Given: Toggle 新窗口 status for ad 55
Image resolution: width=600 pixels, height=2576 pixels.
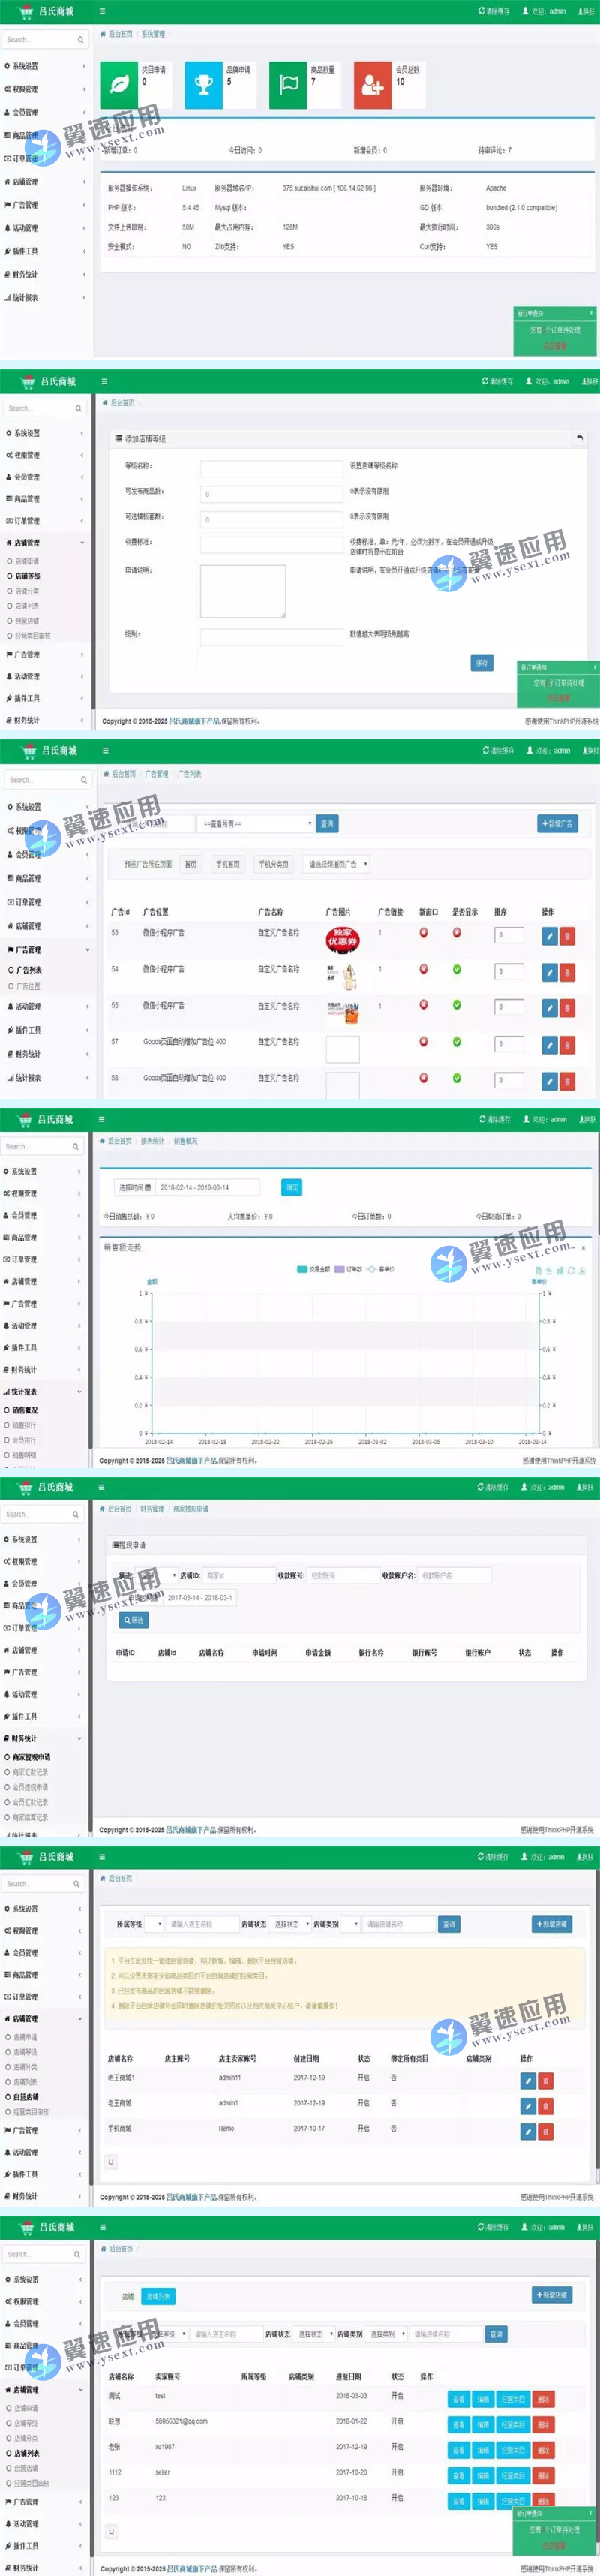Looking at the screenshot, I should click(x=423, y=1005).
